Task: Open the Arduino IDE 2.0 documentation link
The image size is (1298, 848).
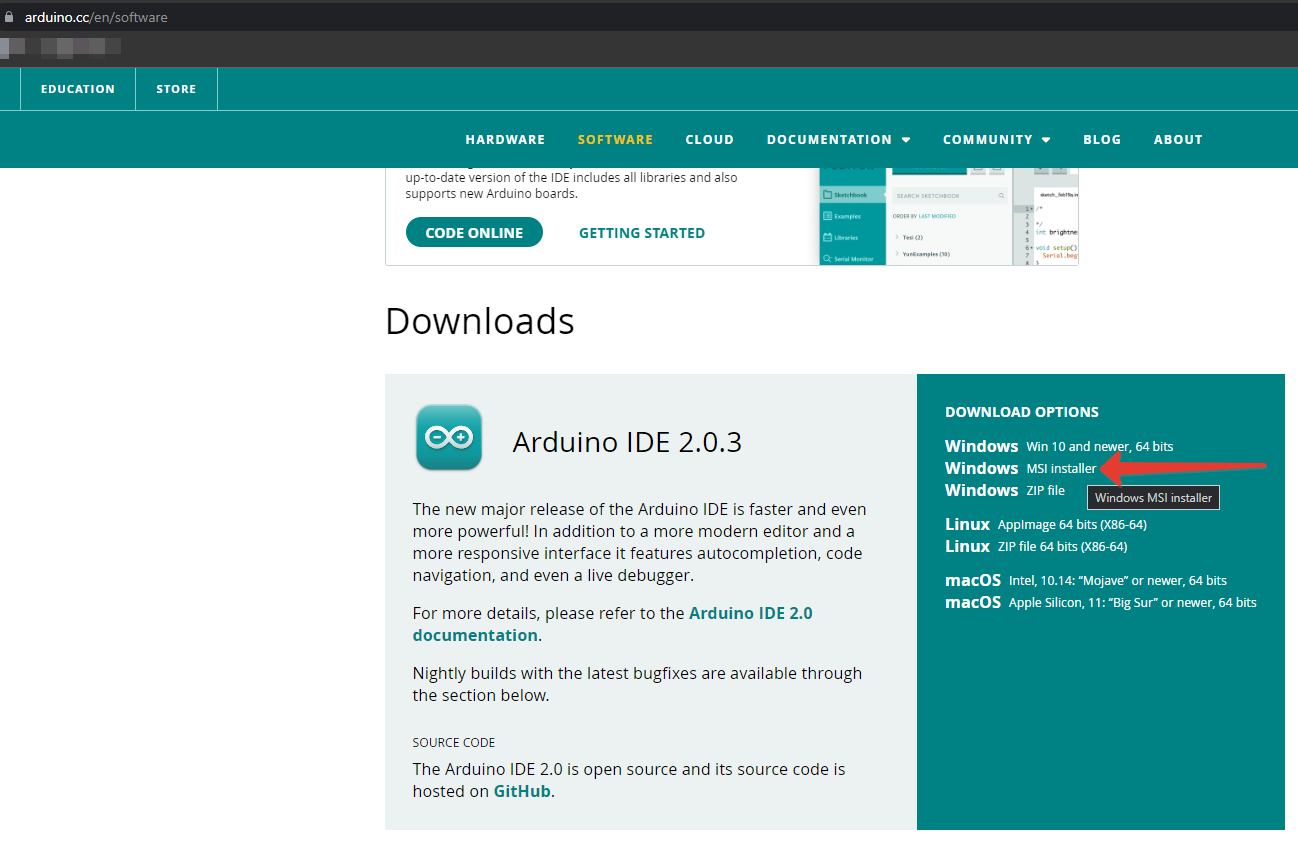Action: [613, 624]
